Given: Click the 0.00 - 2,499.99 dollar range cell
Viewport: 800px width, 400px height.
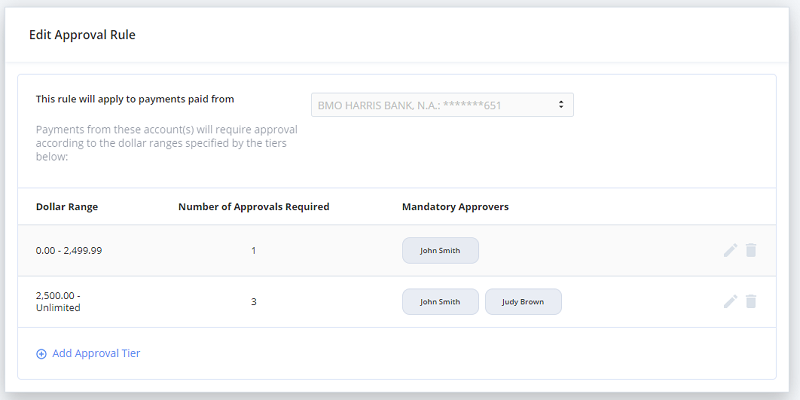Looking at the screenshot, I should click(69, 251).
